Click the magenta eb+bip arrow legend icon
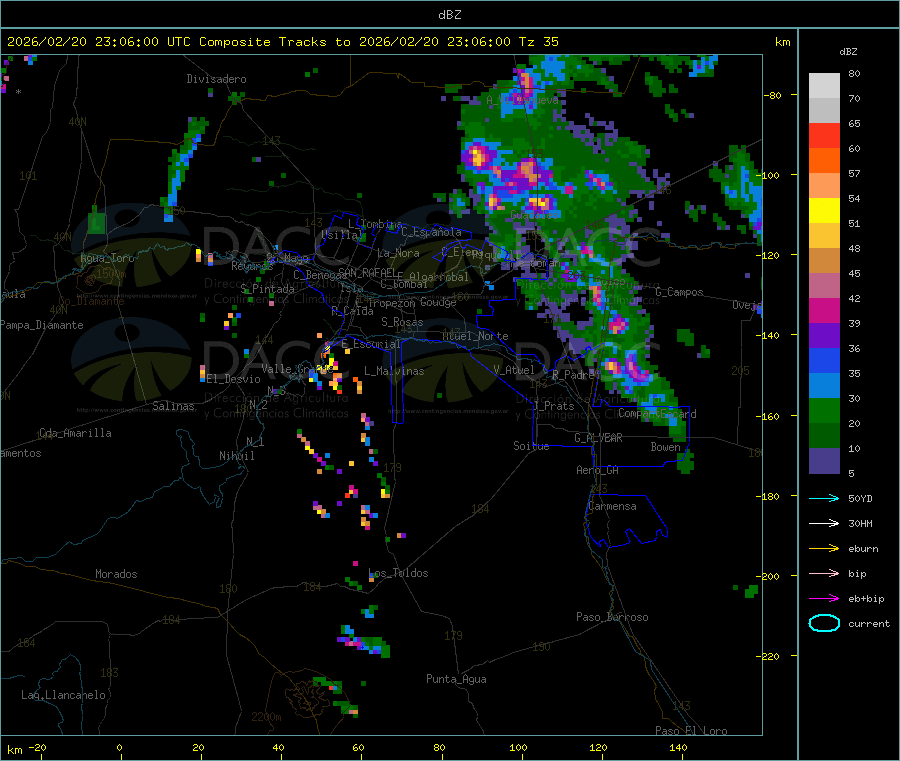Viewport: 900px width, 761px height. pos(824,598)
